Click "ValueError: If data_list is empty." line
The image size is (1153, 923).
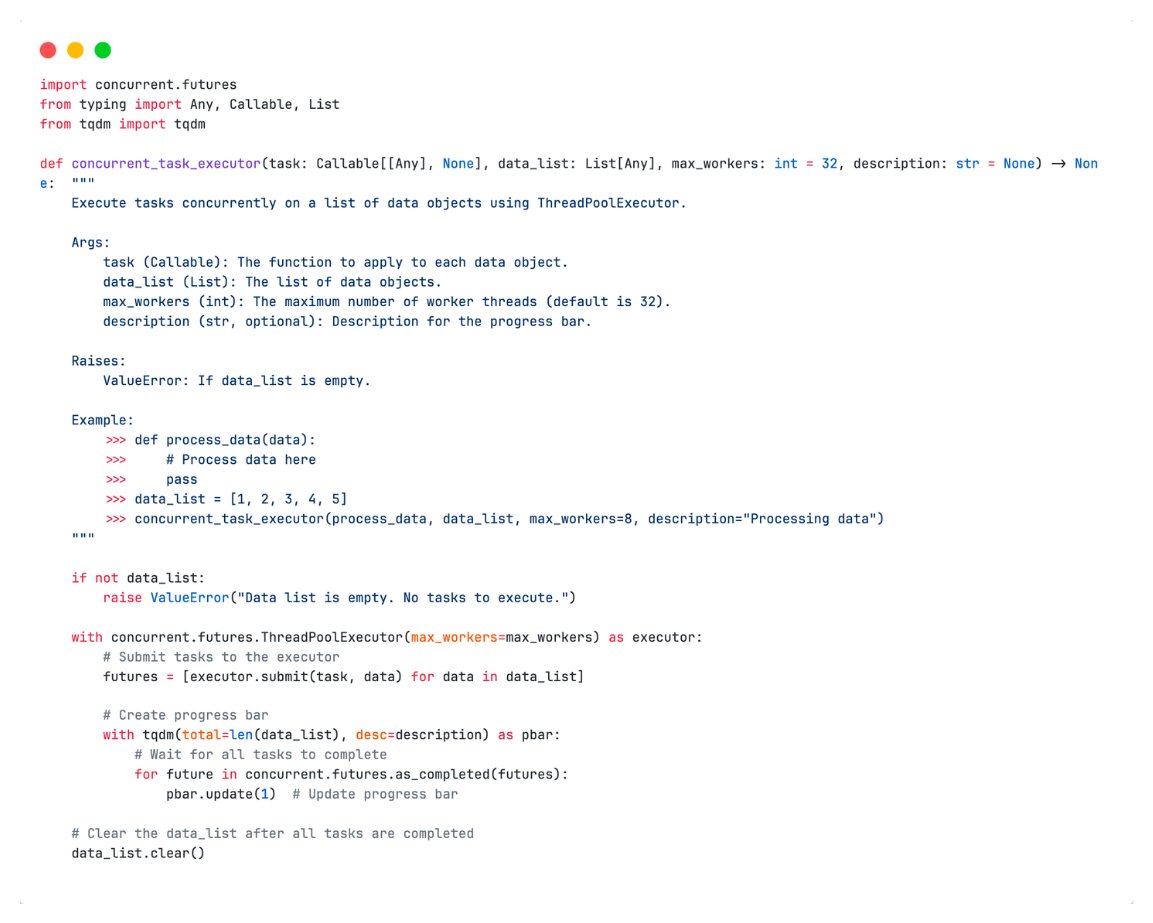pos(237,381)
